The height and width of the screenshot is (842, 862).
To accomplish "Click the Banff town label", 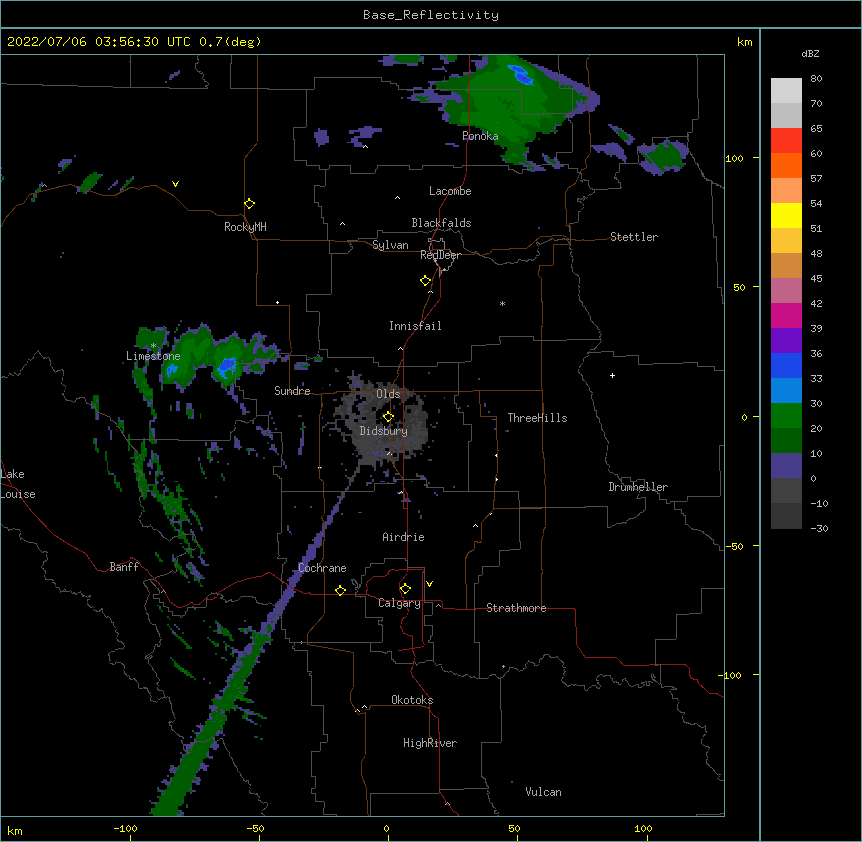I will [x=124, y=567].
